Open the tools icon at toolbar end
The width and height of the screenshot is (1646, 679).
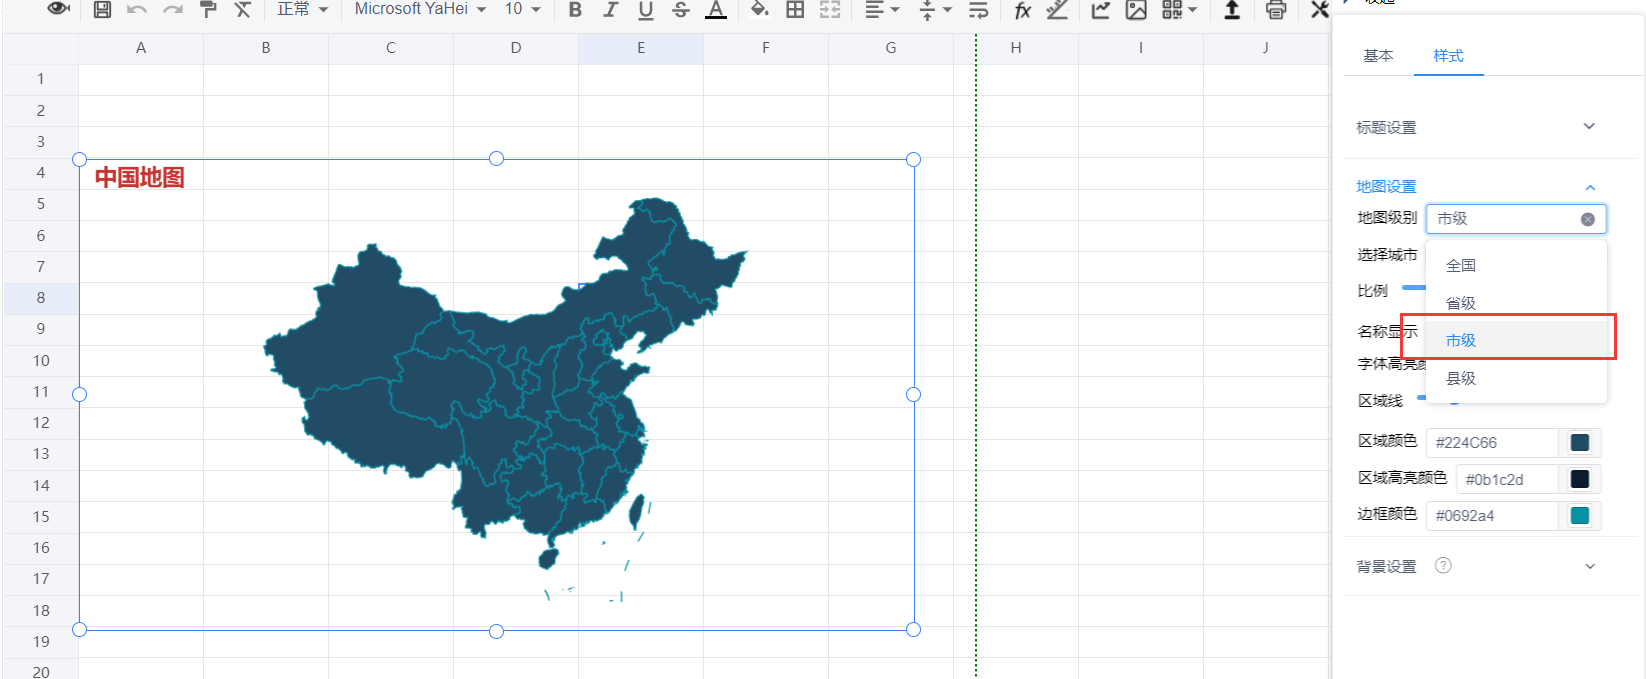pos(1320,10)
